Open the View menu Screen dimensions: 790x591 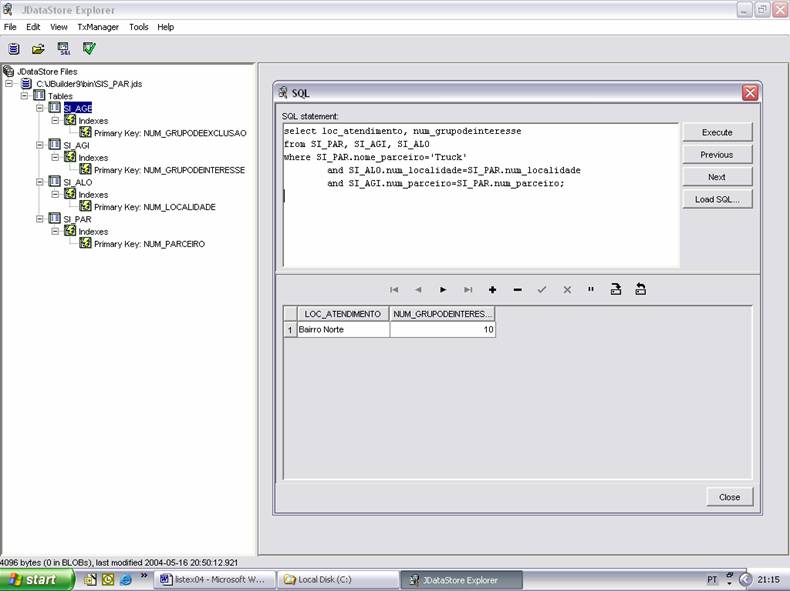58,27
